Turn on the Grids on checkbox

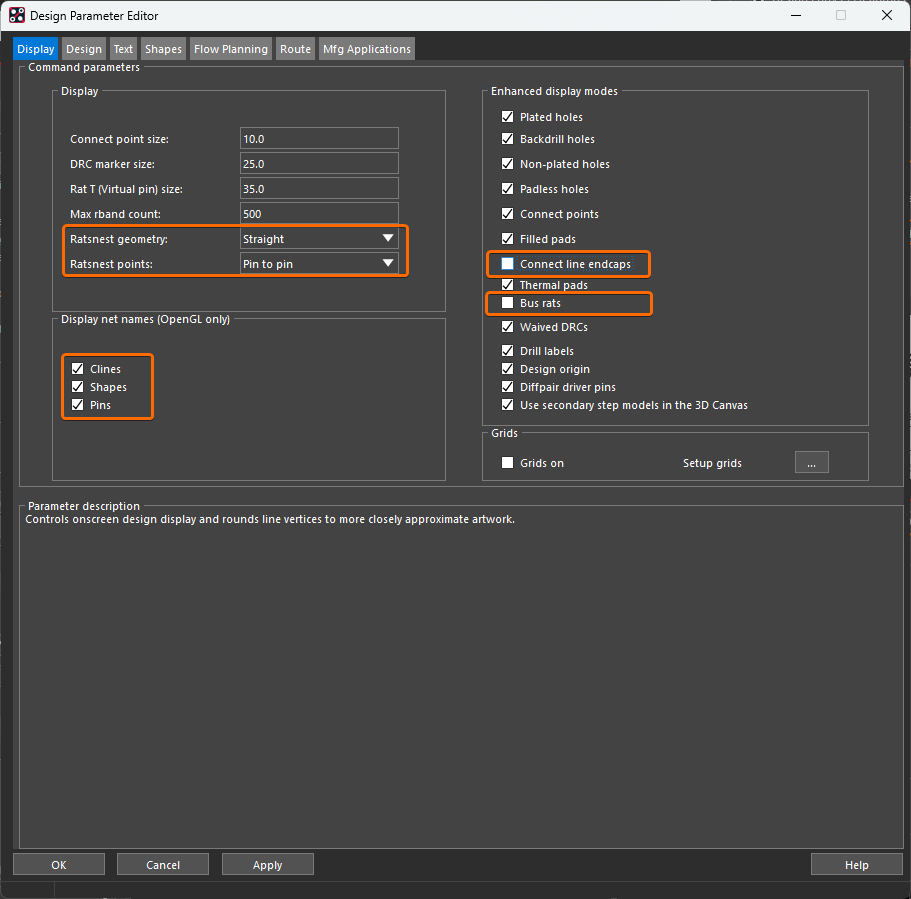pyautogui.click(x=508, y=463)
